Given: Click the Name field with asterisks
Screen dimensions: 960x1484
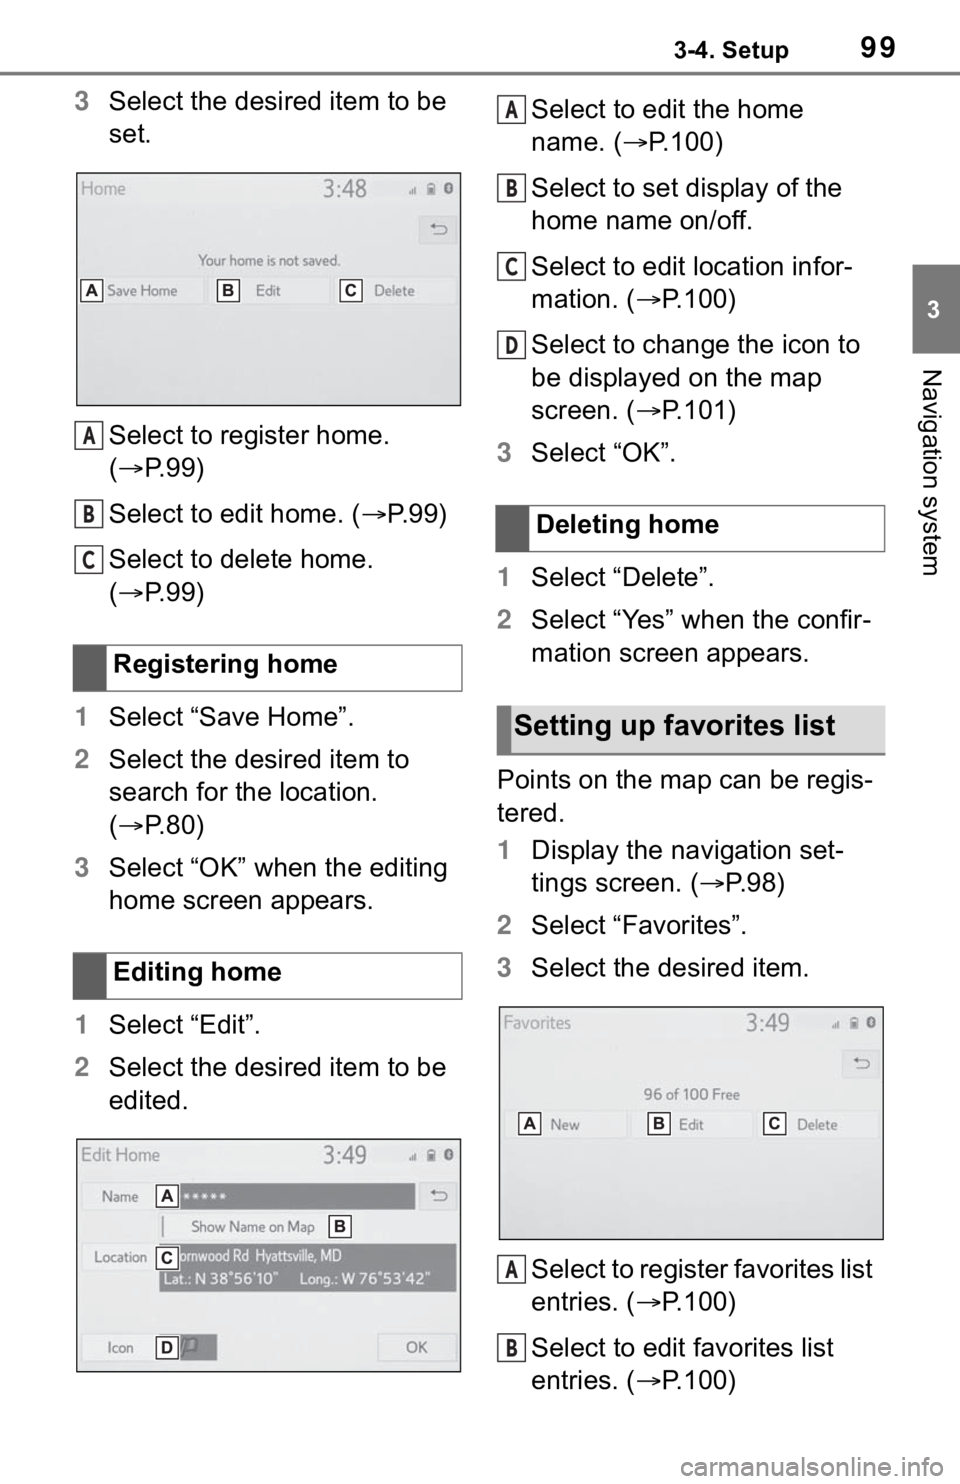Looking at the screenshot, I should 285,1196.
